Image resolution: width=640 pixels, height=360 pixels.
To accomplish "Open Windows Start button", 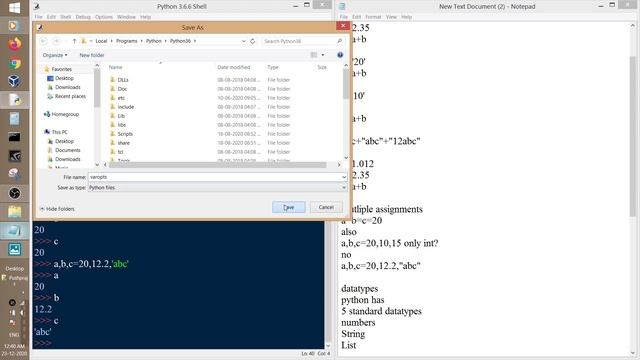I will point(14,8).
